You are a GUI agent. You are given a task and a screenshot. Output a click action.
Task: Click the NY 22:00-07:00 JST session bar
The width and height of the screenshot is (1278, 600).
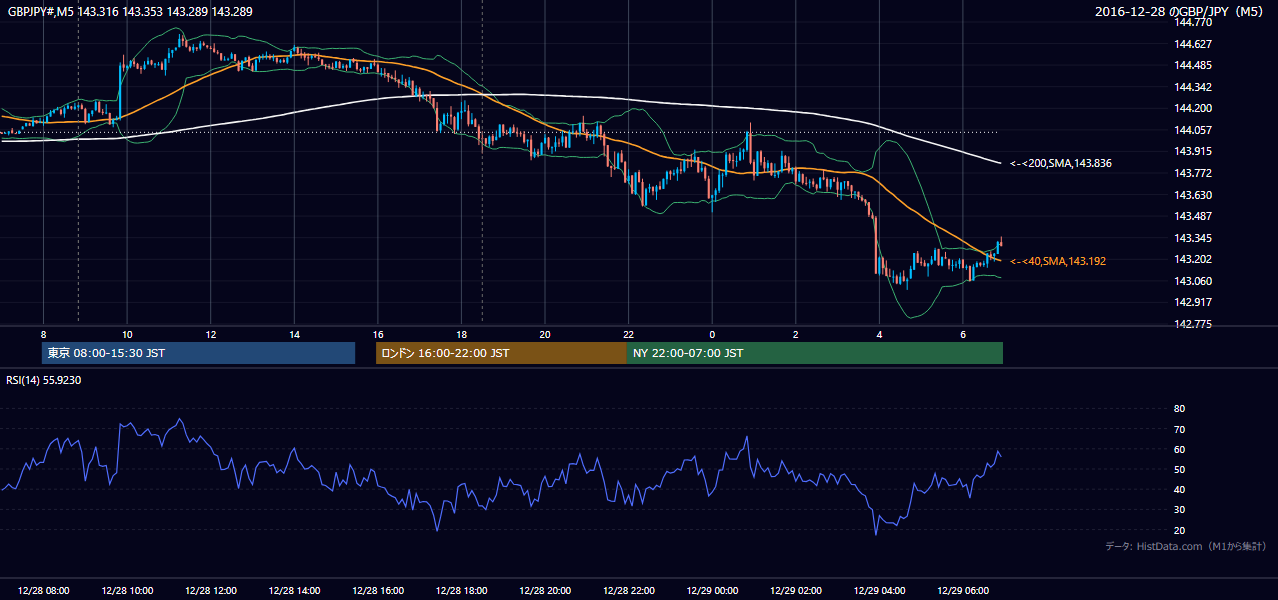(815, 353)
